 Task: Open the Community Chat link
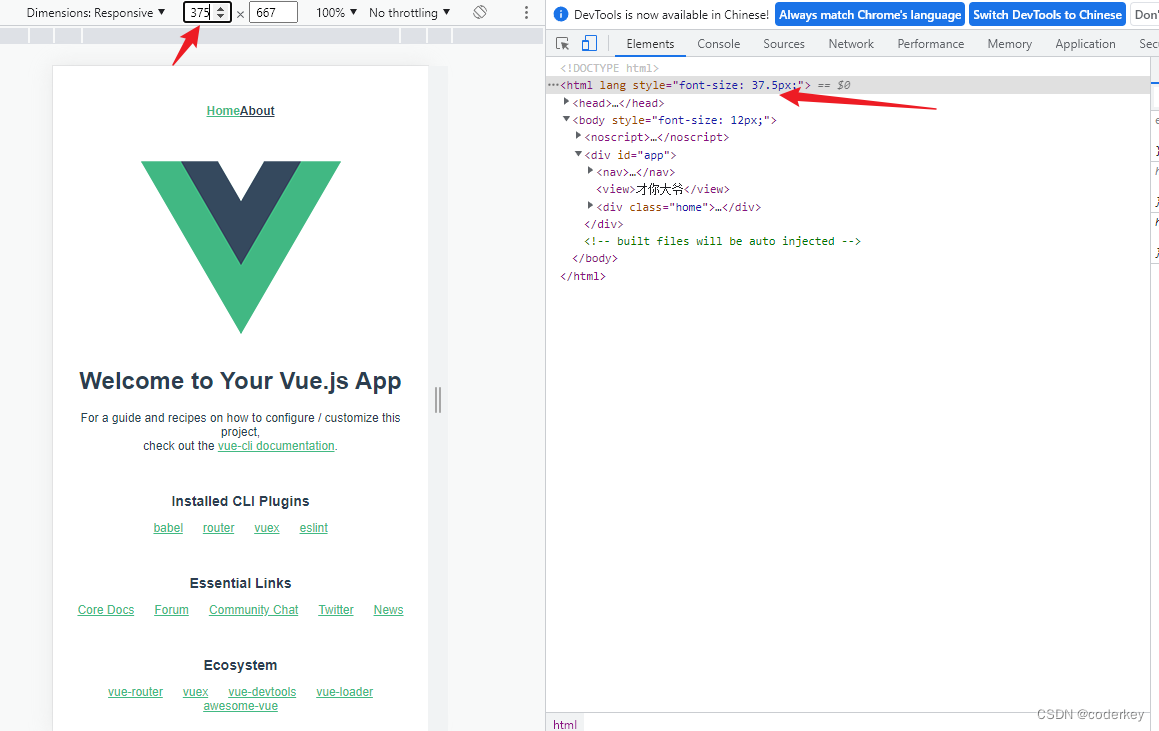(x=254, y=610)
